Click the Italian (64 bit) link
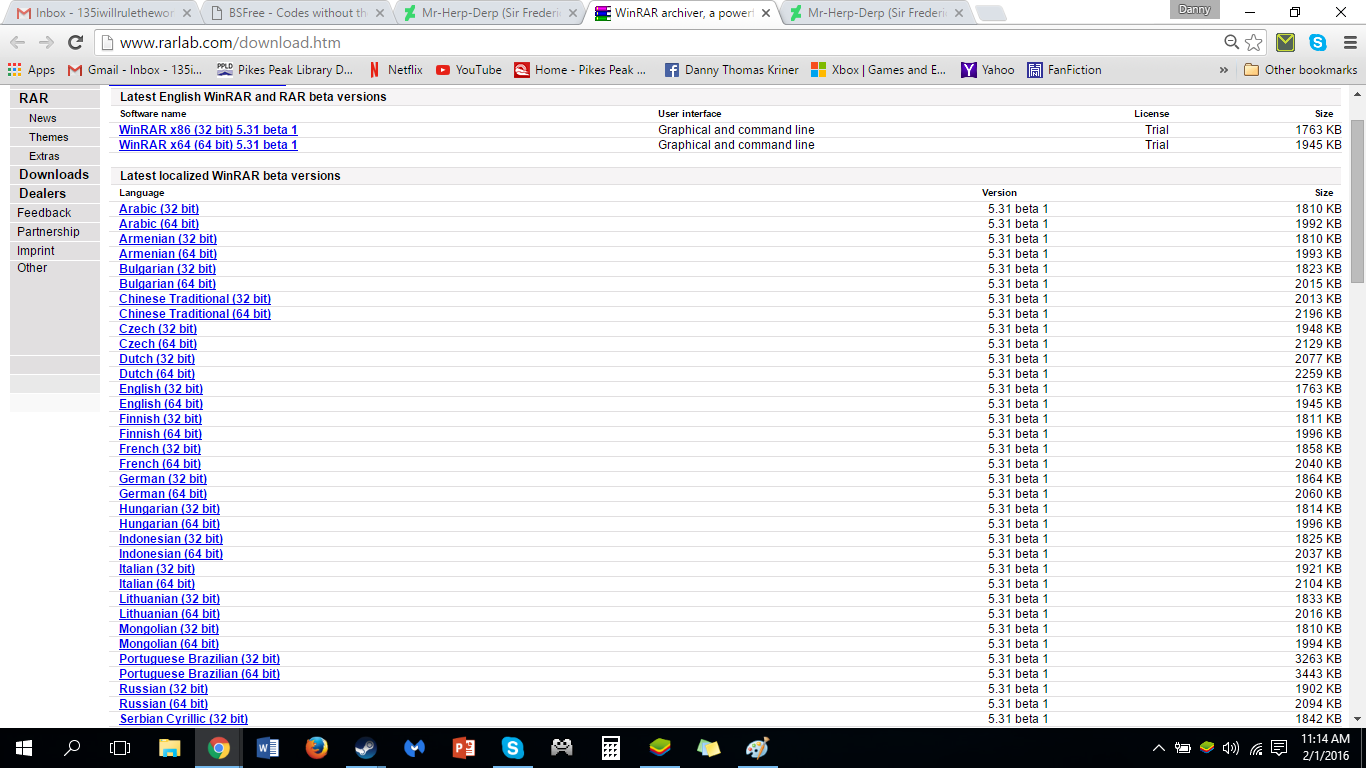This screenshot has width=1366, height=768. coord(157,584)
